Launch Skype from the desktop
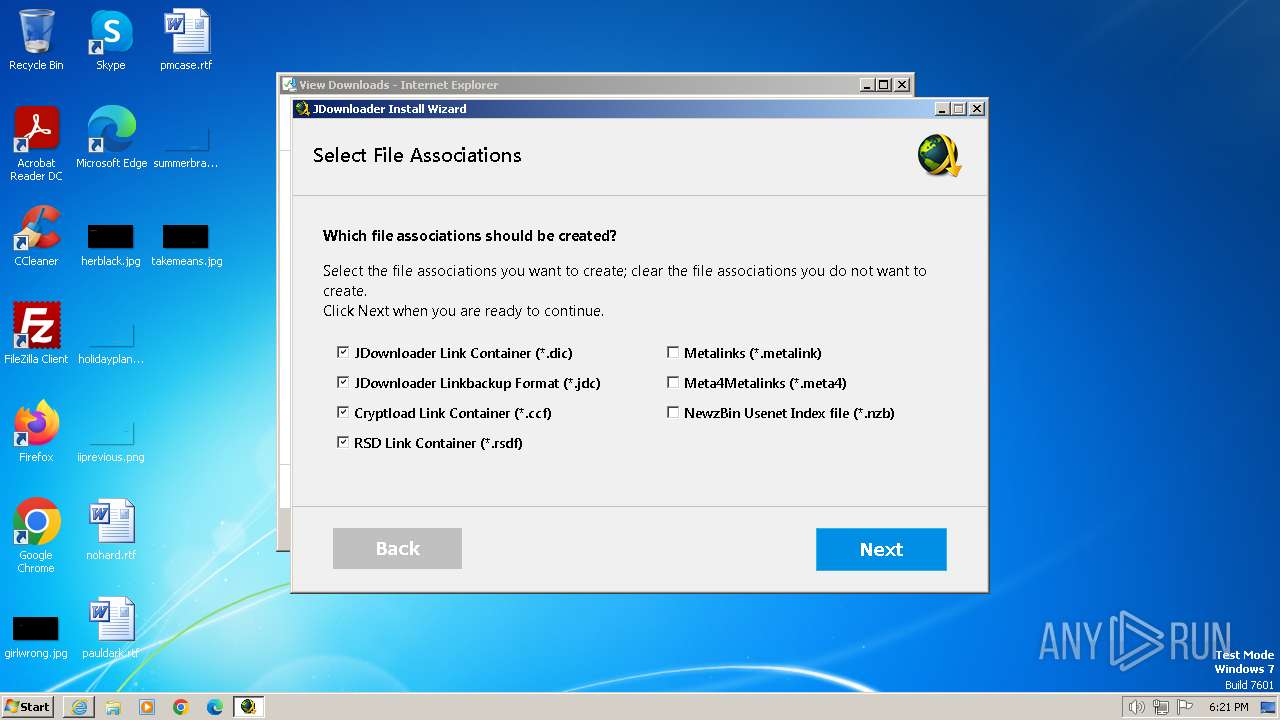Viewport: 1280px width, 720px height. pos(111,40)
